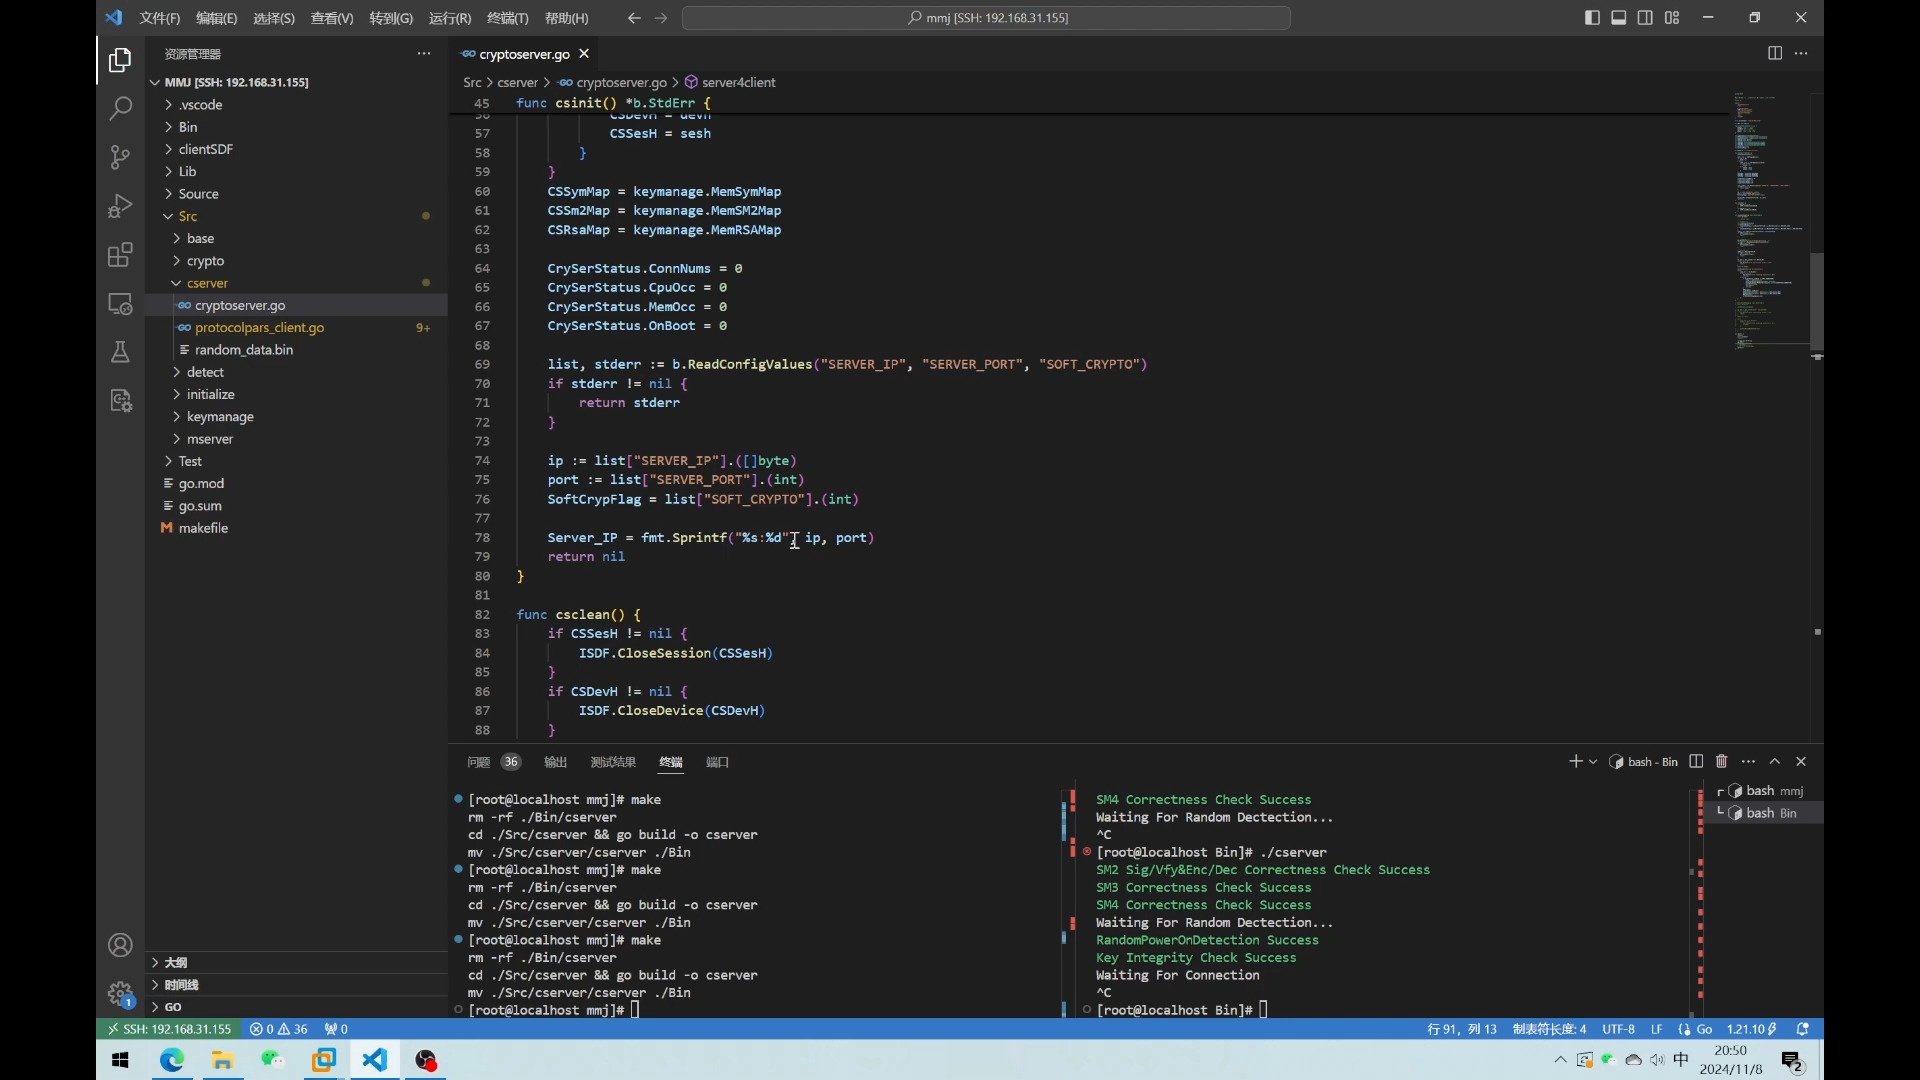The image size is (1920, 1080).
Task: Open Explorer views and more actions
Action: coord(424,54)
